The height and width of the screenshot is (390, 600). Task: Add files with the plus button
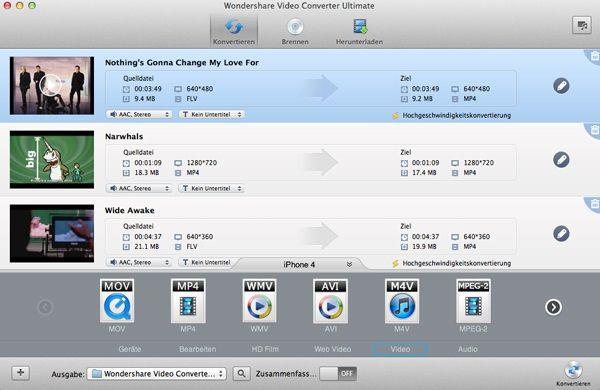click(x=21, y=372)
